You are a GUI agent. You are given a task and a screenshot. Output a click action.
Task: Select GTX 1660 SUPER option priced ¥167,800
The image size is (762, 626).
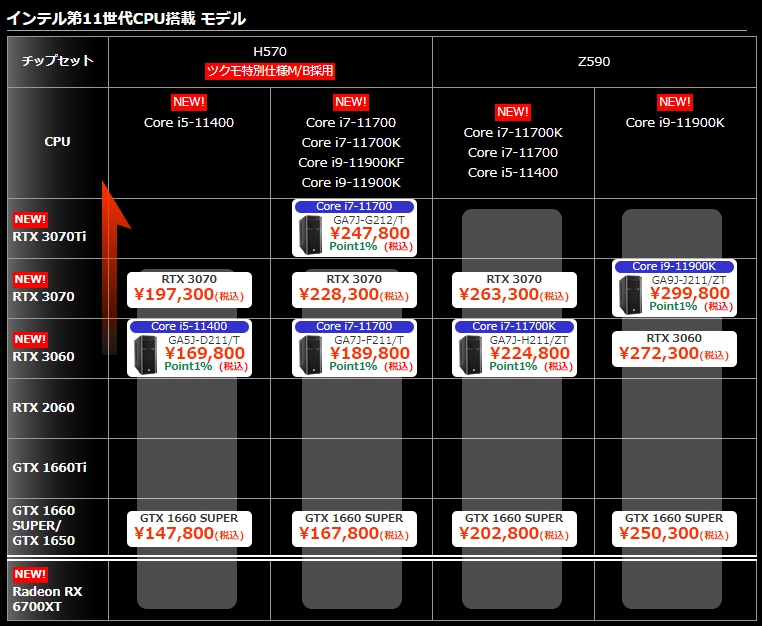point(354,529)
